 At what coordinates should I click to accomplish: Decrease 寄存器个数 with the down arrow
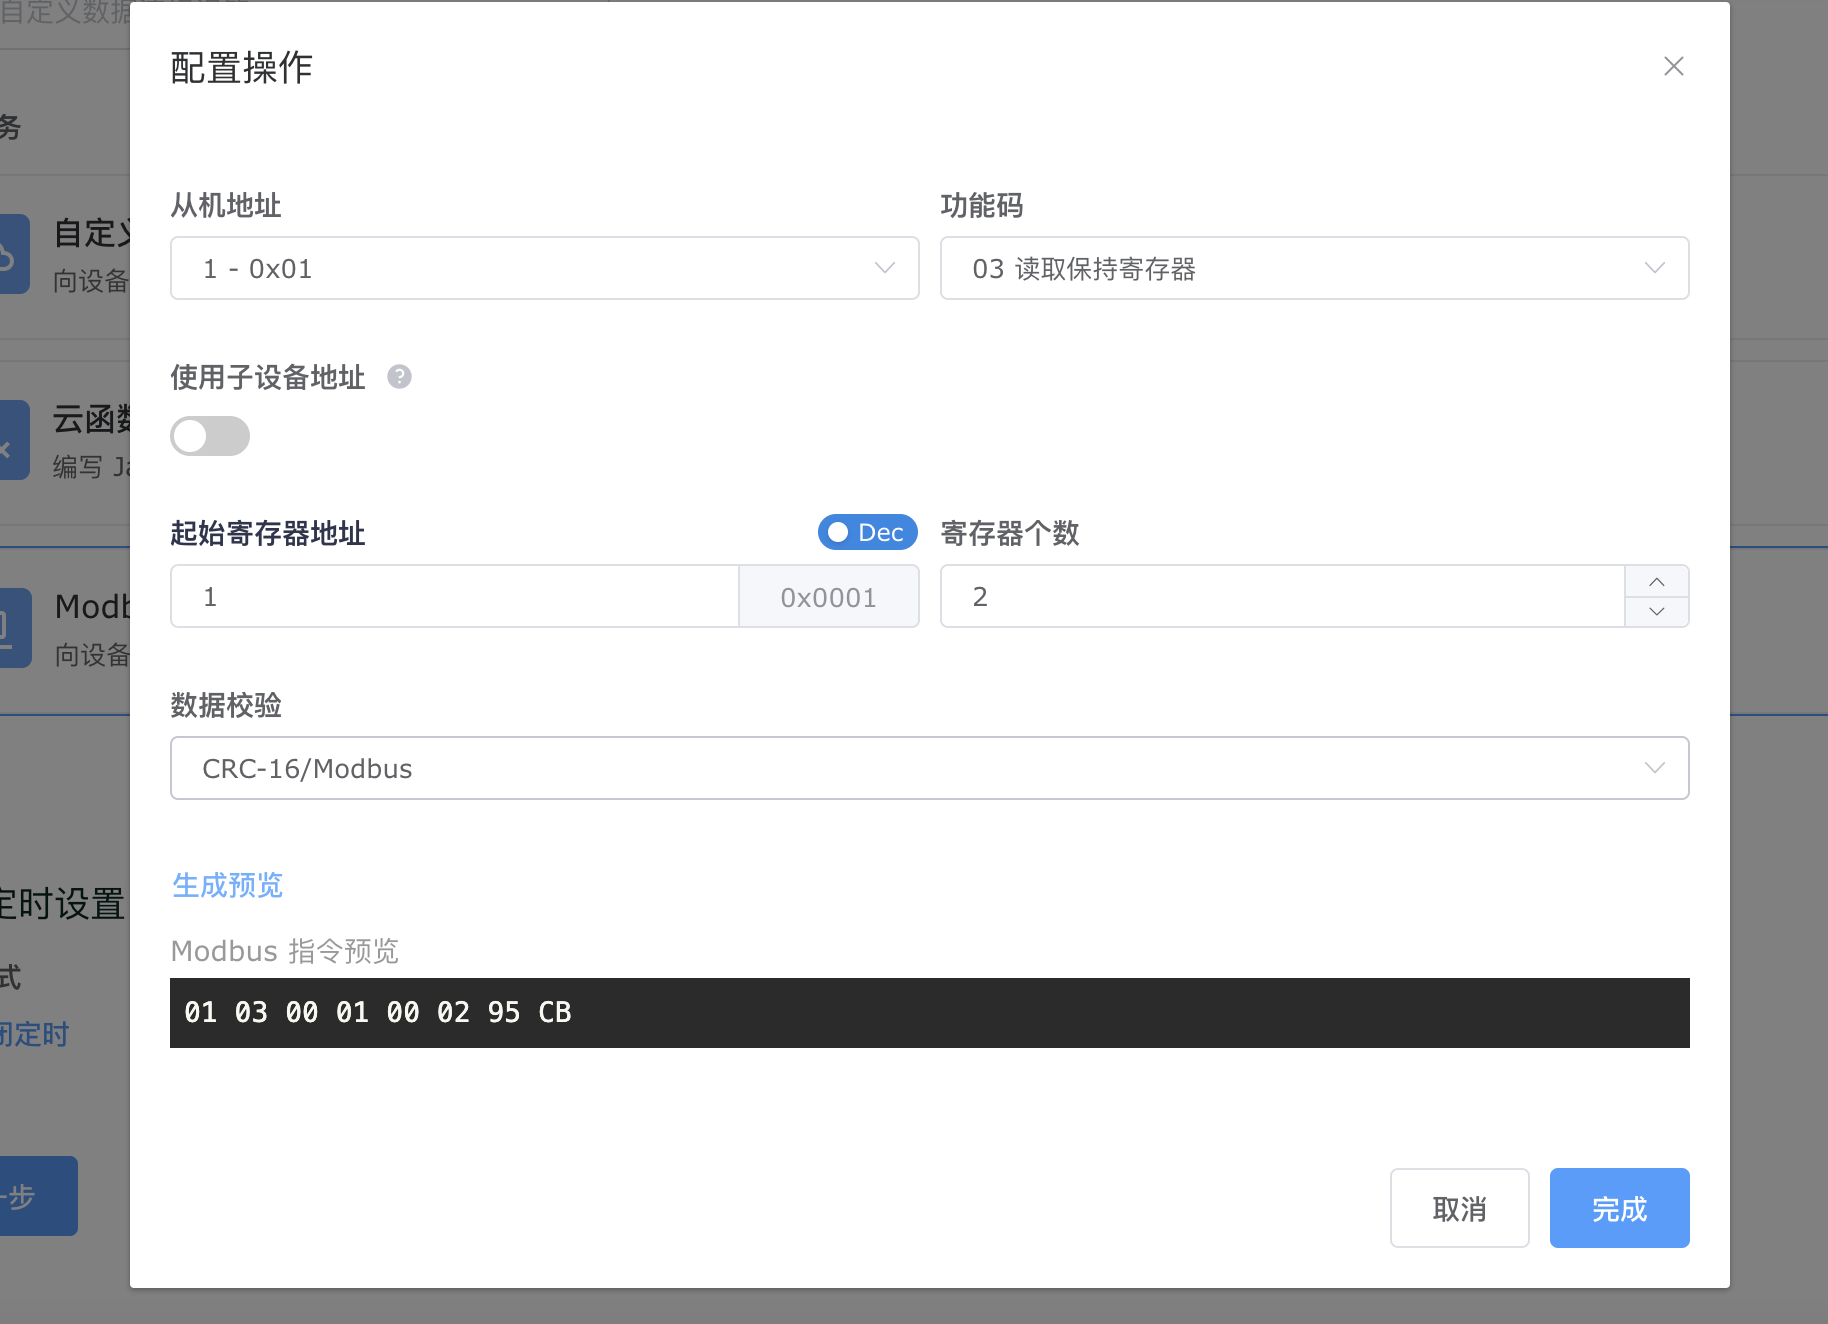1657,611
